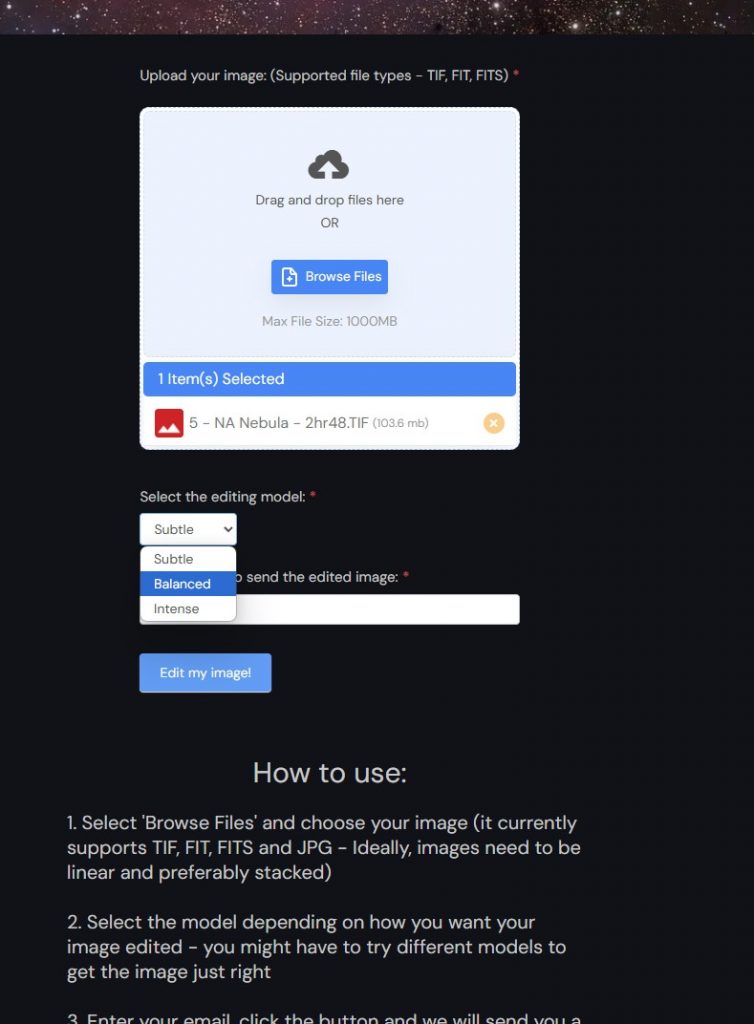This screenshot has height=1024, width=754.
Task: Click the starry banner image at top
Action: click(377, 17)
